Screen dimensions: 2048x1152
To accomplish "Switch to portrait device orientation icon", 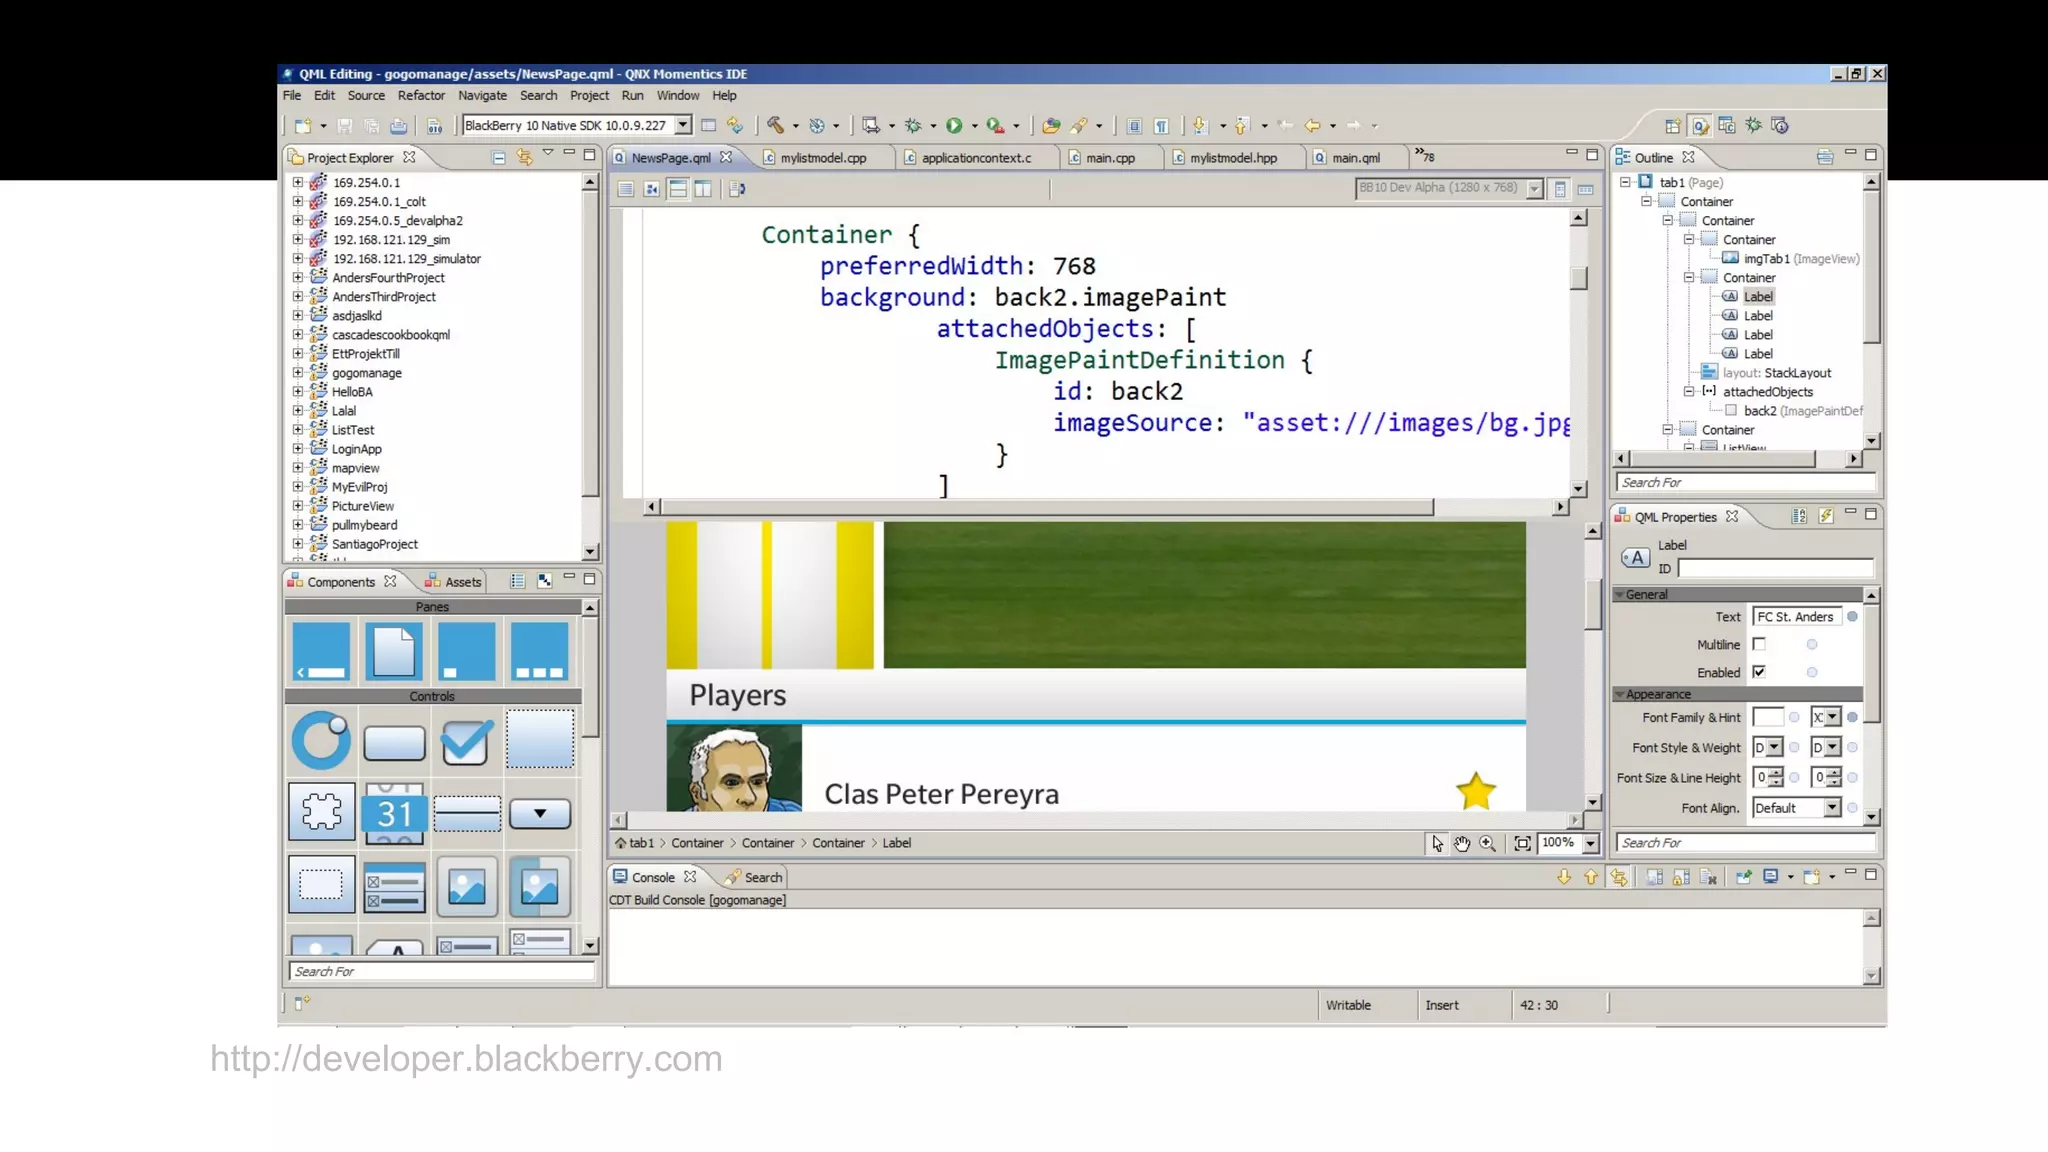I will (1560, 189).
